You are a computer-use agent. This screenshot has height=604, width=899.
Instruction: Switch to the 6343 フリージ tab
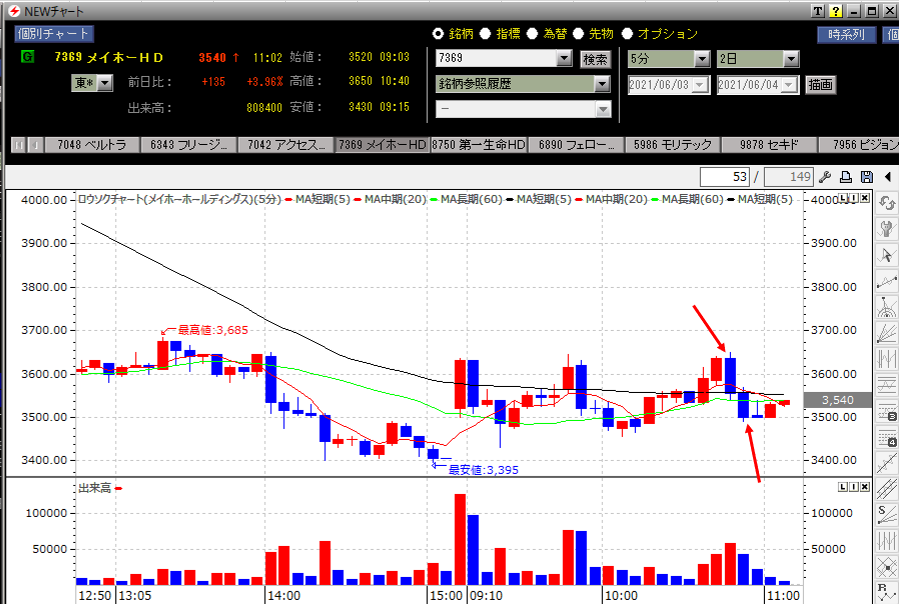coord(189,145)
